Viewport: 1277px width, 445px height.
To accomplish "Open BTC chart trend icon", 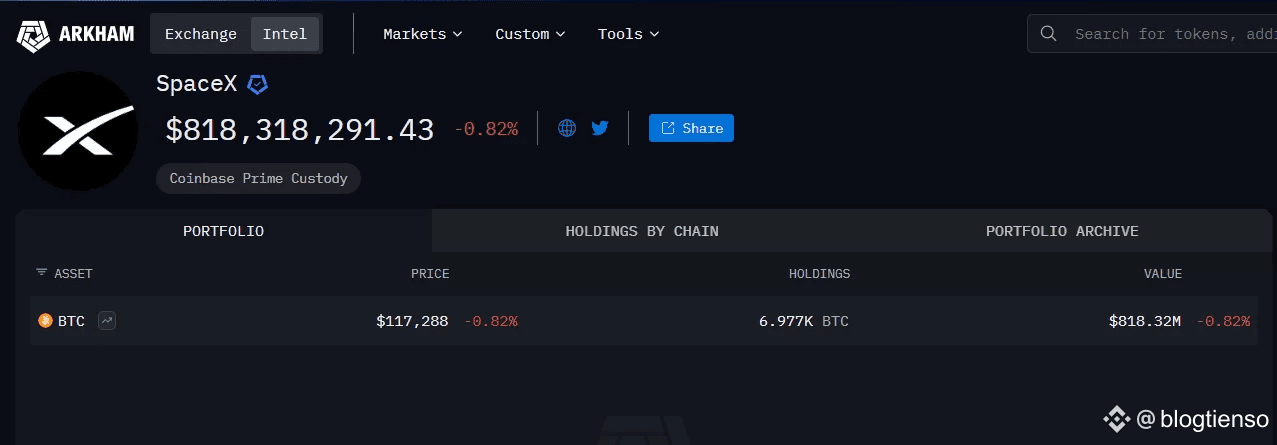I will (x=107, y=321).
